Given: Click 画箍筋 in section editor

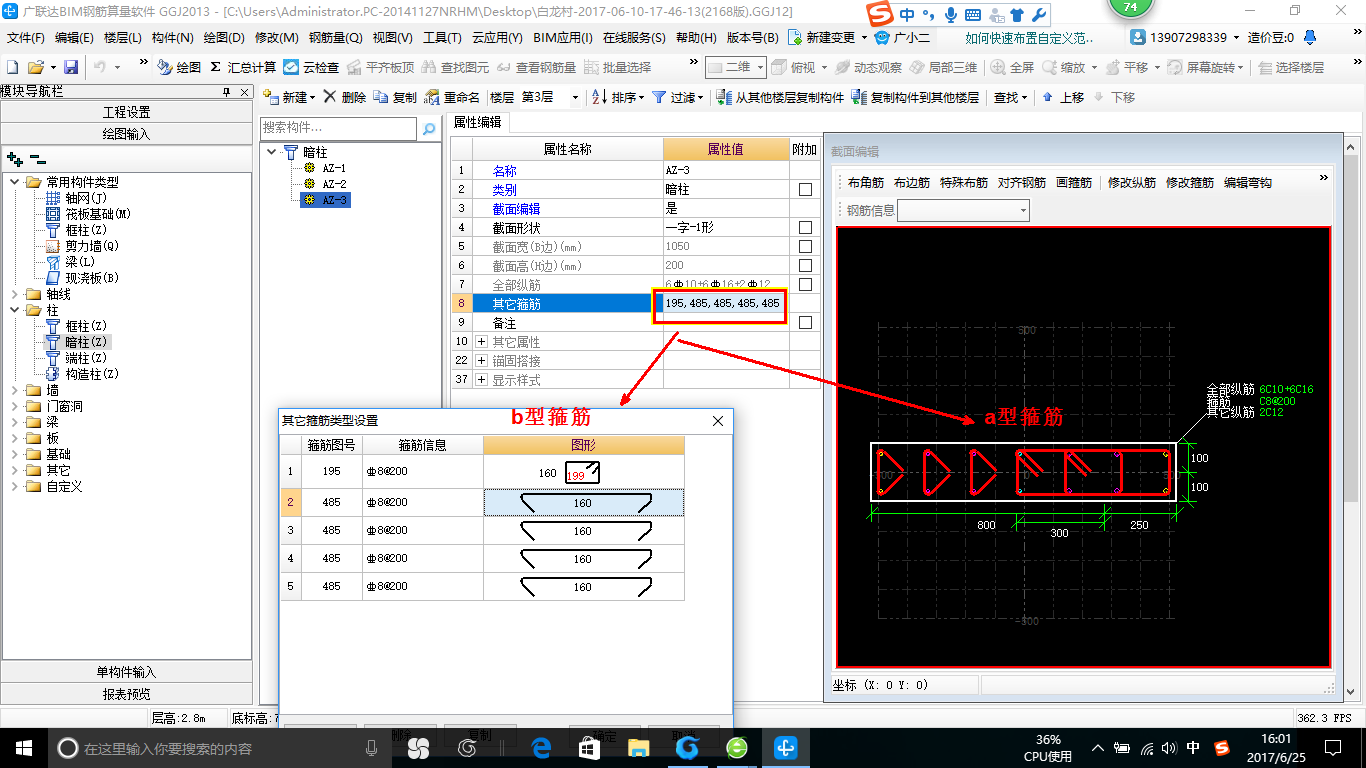Looking at the screenshot, I should [x=1074, y=183].
